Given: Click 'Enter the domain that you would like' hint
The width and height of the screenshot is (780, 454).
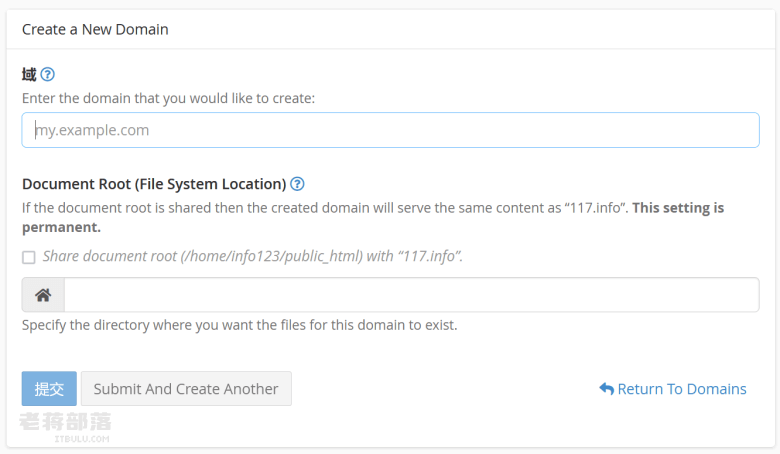Looking at the screenshot, I should 168,98.
